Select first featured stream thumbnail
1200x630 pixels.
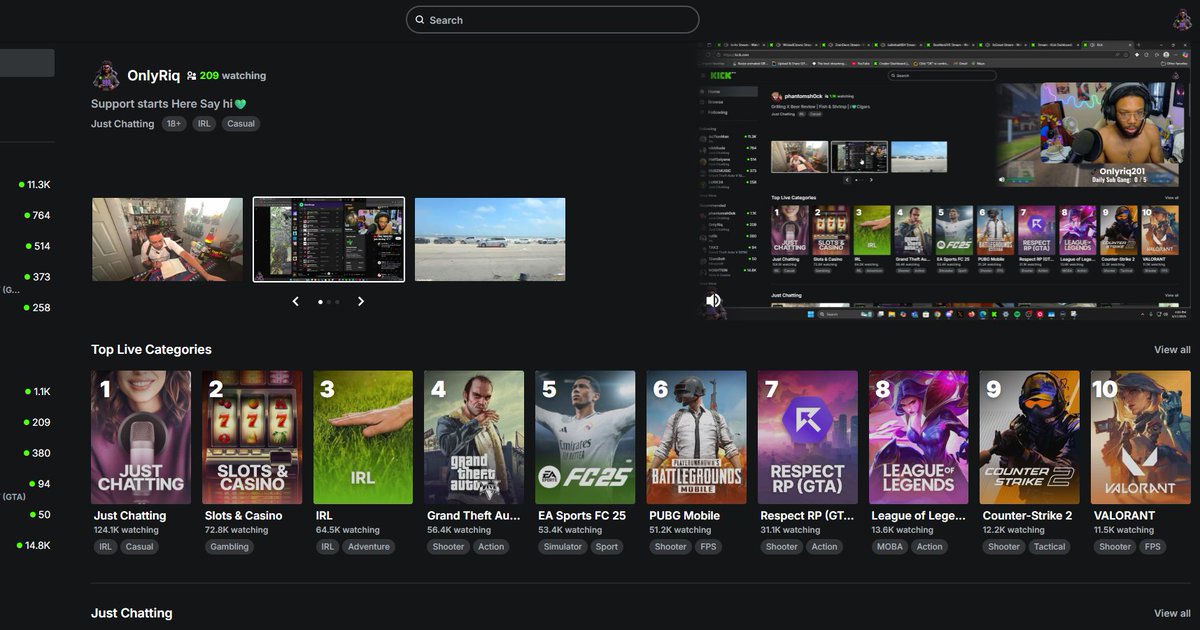coord(167,239)
